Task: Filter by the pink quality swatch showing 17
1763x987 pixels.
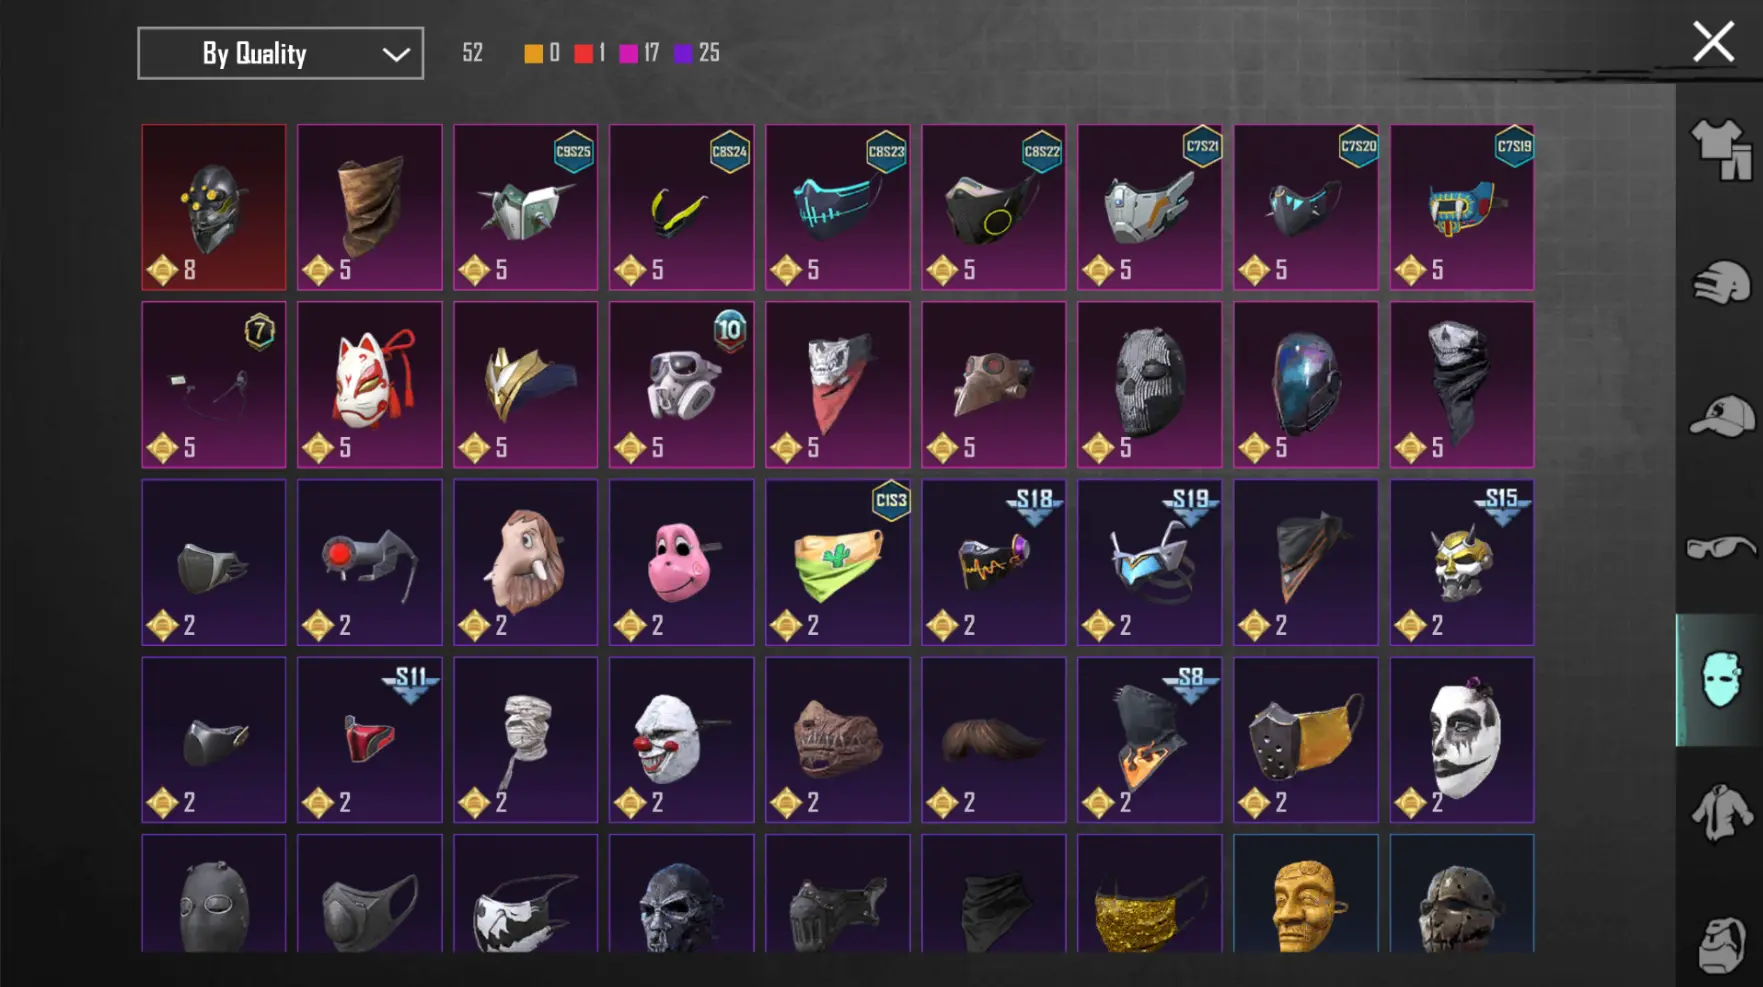Action: click(x=629, y=53)
